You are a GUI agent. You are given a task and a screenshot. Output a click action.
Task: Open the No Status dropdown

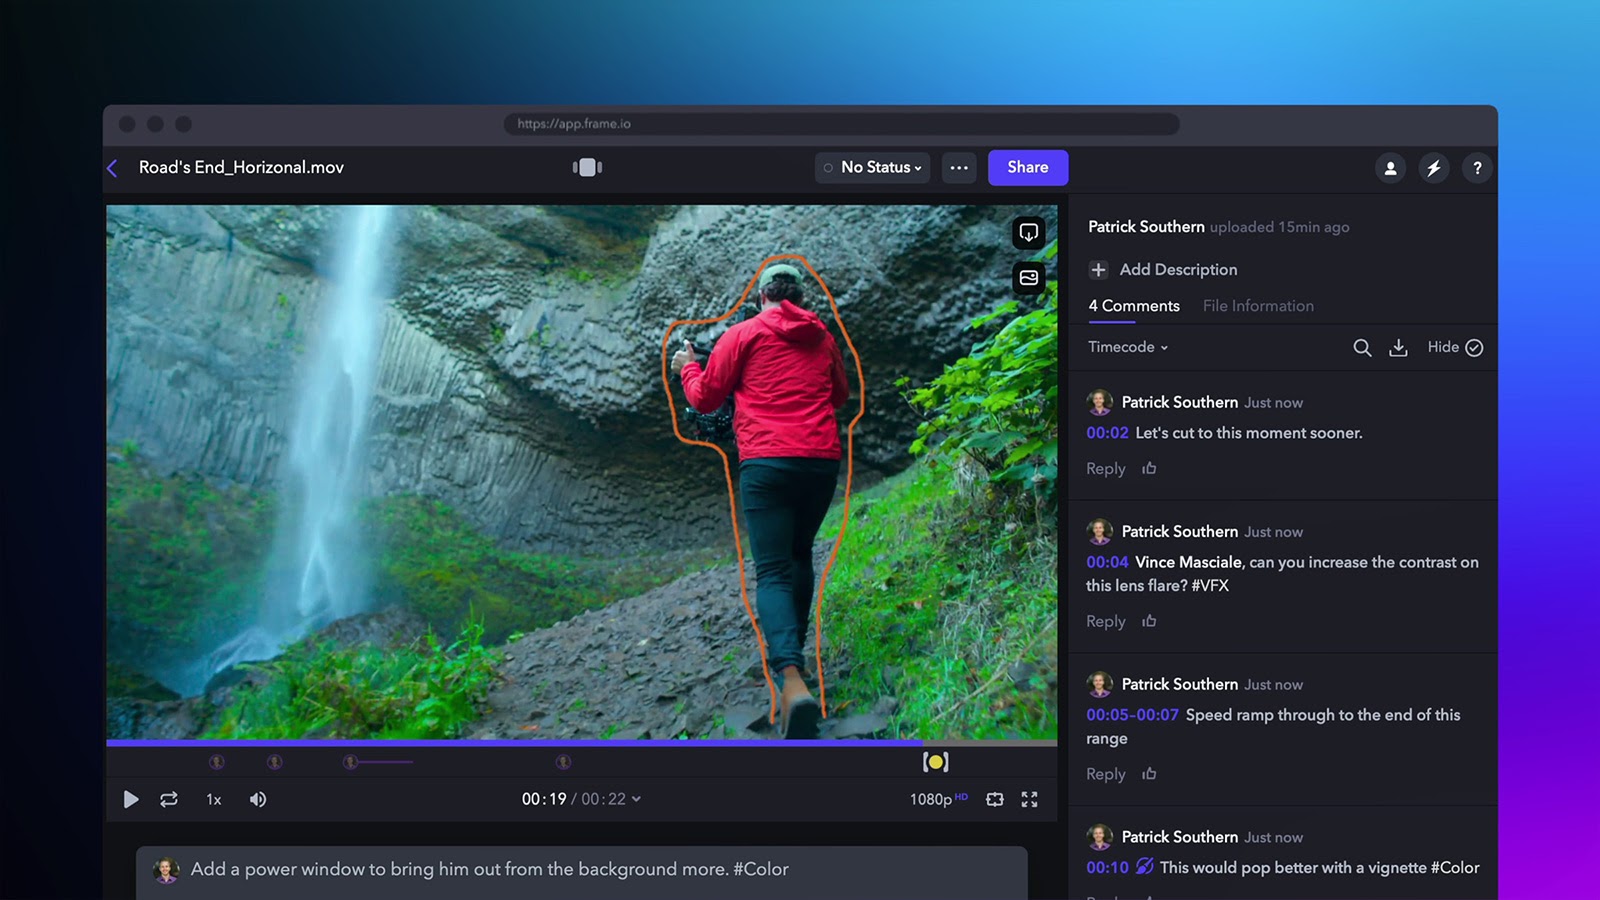click(x=872, y=167)
